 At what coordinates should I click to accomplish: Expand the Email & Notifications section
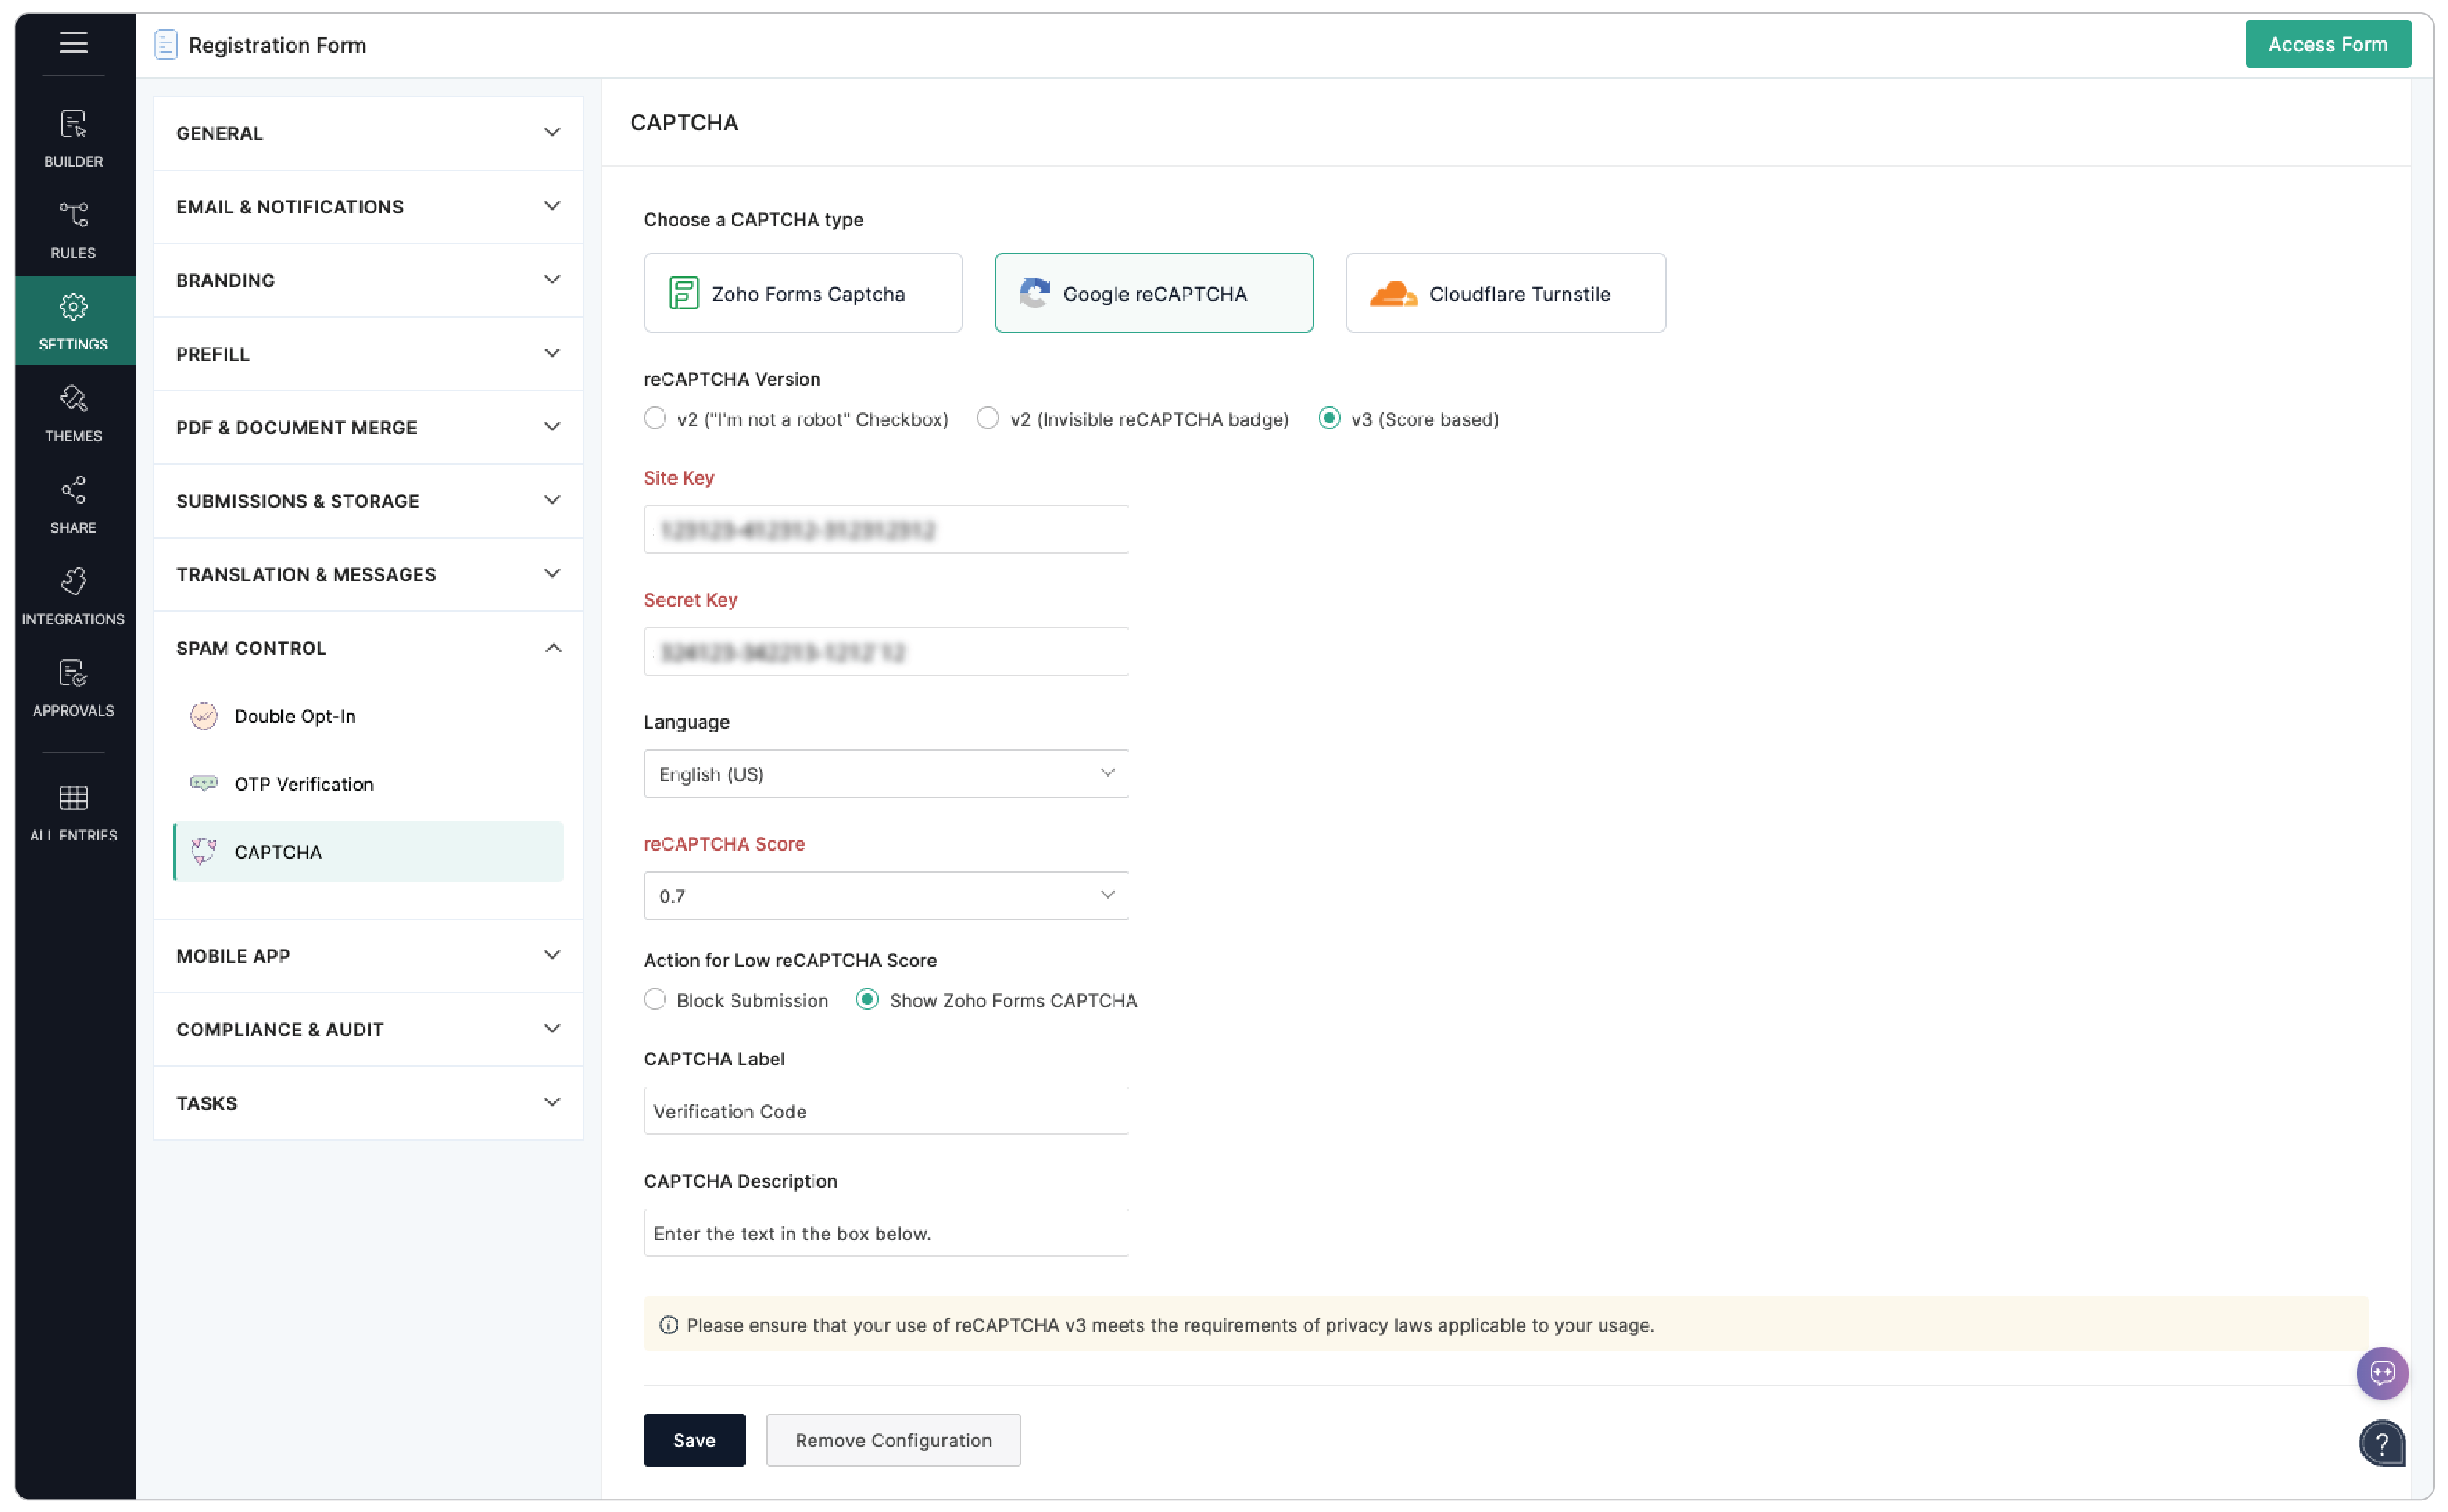point(367,206)
